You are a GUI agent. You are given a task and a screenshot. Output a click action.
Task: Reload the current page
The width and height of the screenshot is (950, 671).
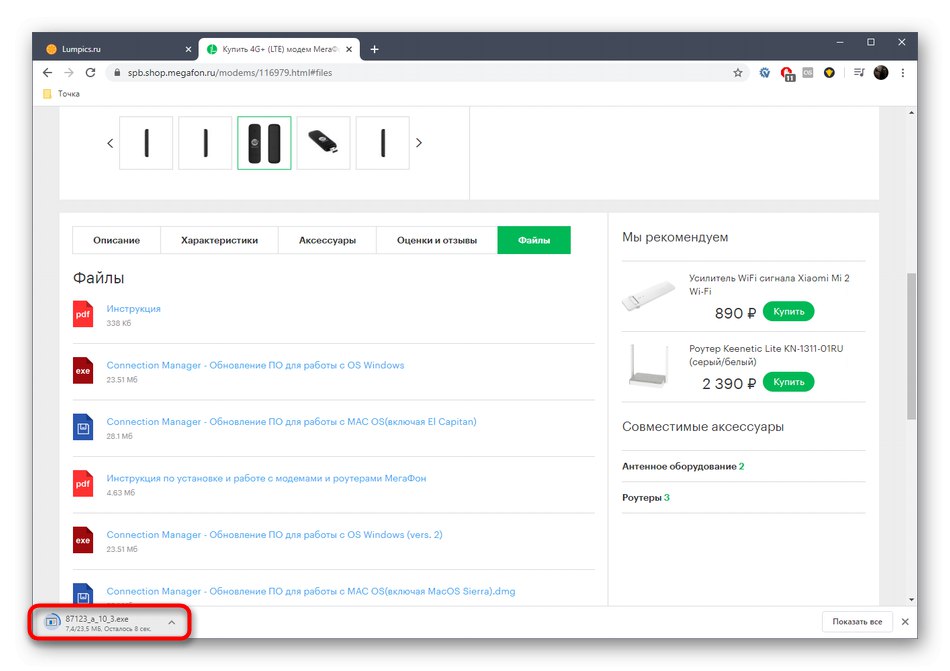[x=90, y=73]
